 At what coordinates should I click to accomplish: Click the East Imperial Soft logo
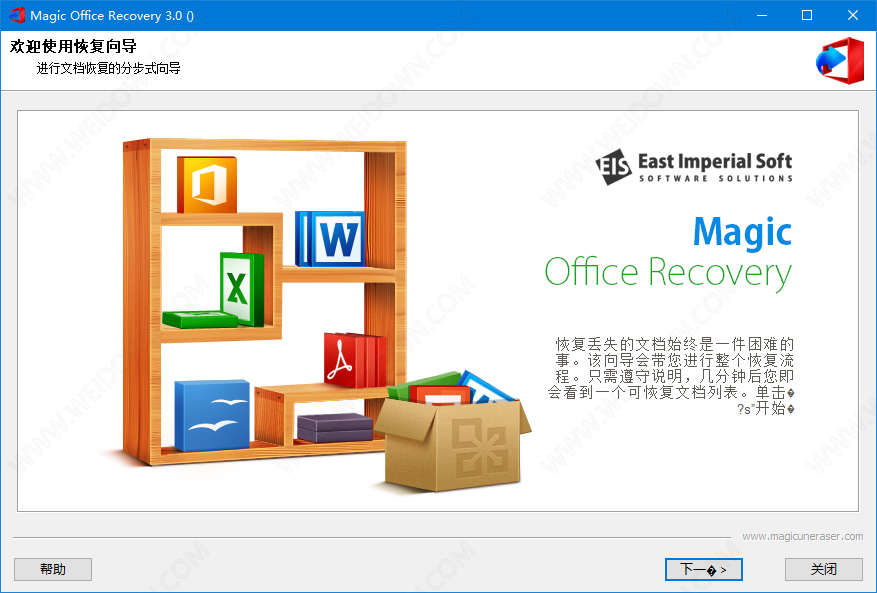point(694,167)
